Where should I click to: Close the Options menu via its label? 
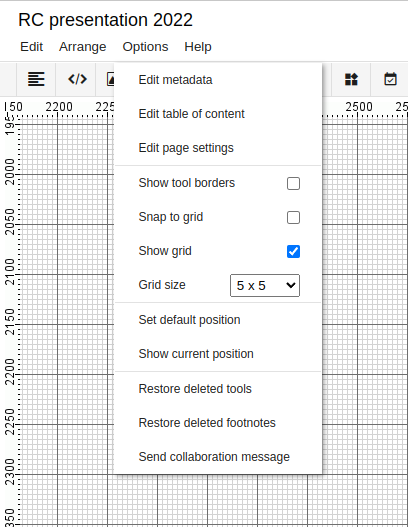point(145,47)
